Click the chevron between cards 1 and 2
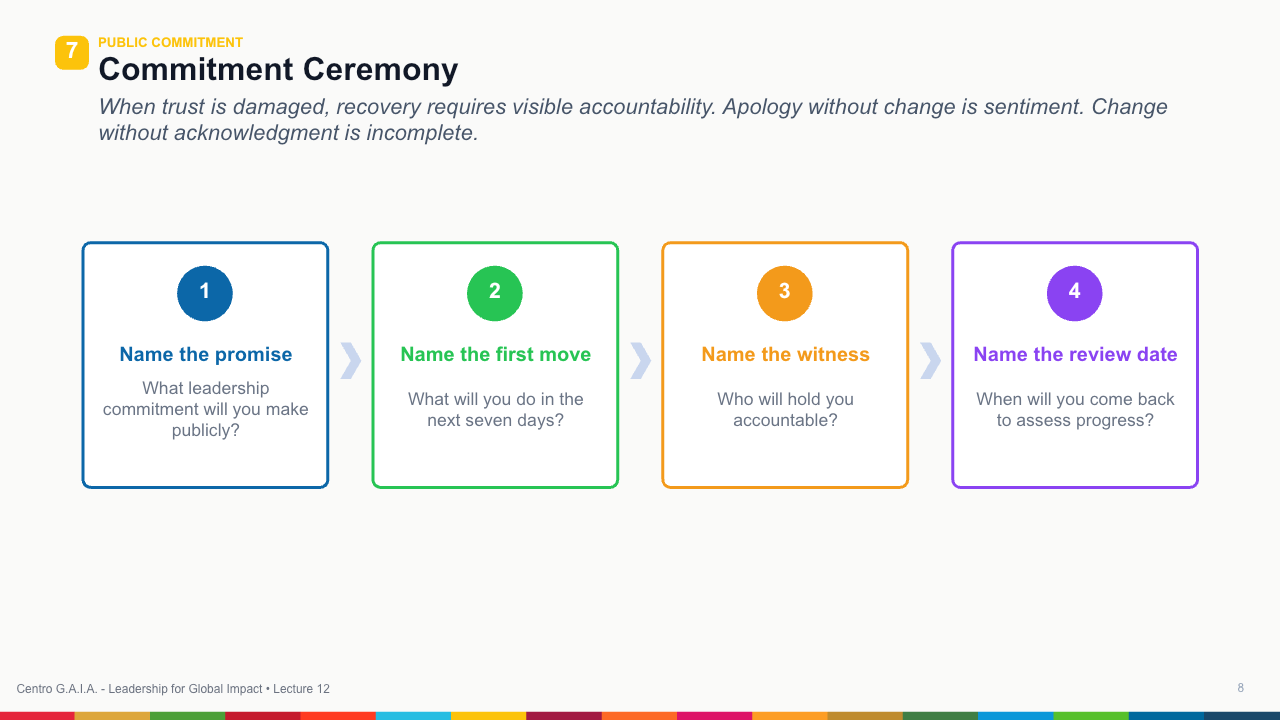The height and width of the screenshot is (720, 1280). point(350,360)
